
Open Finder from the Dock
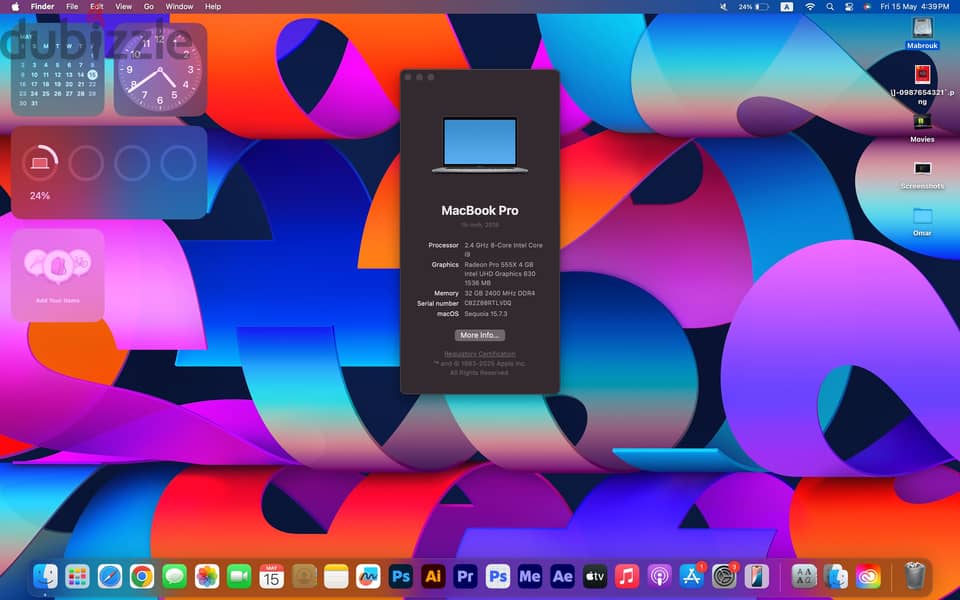pos(45,576)
